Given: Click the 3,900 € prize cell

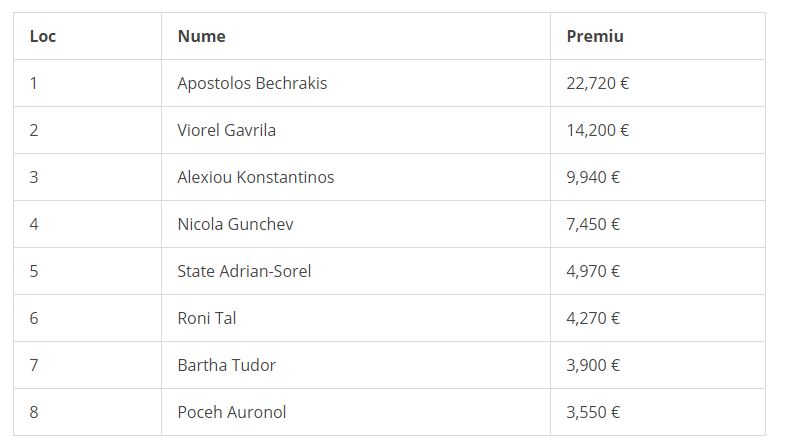Looking at the screenshot, I should tap(593, 365).
